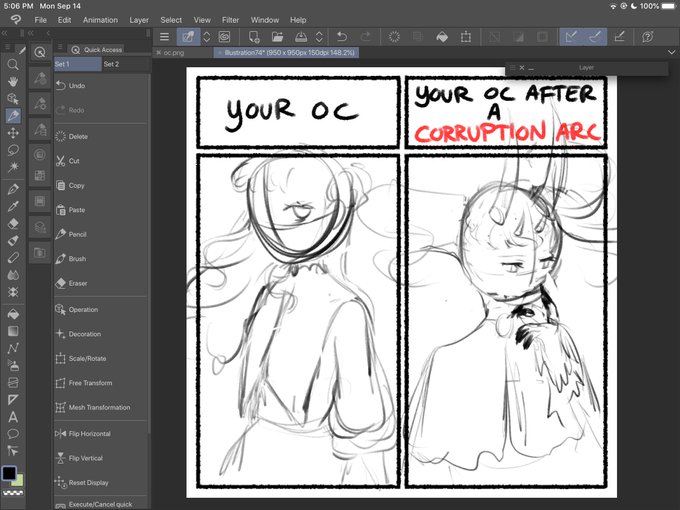Screen dimensions: 680x510
Task: Click Mesh Transformation in Quick Access
Action: pos(101,407)
